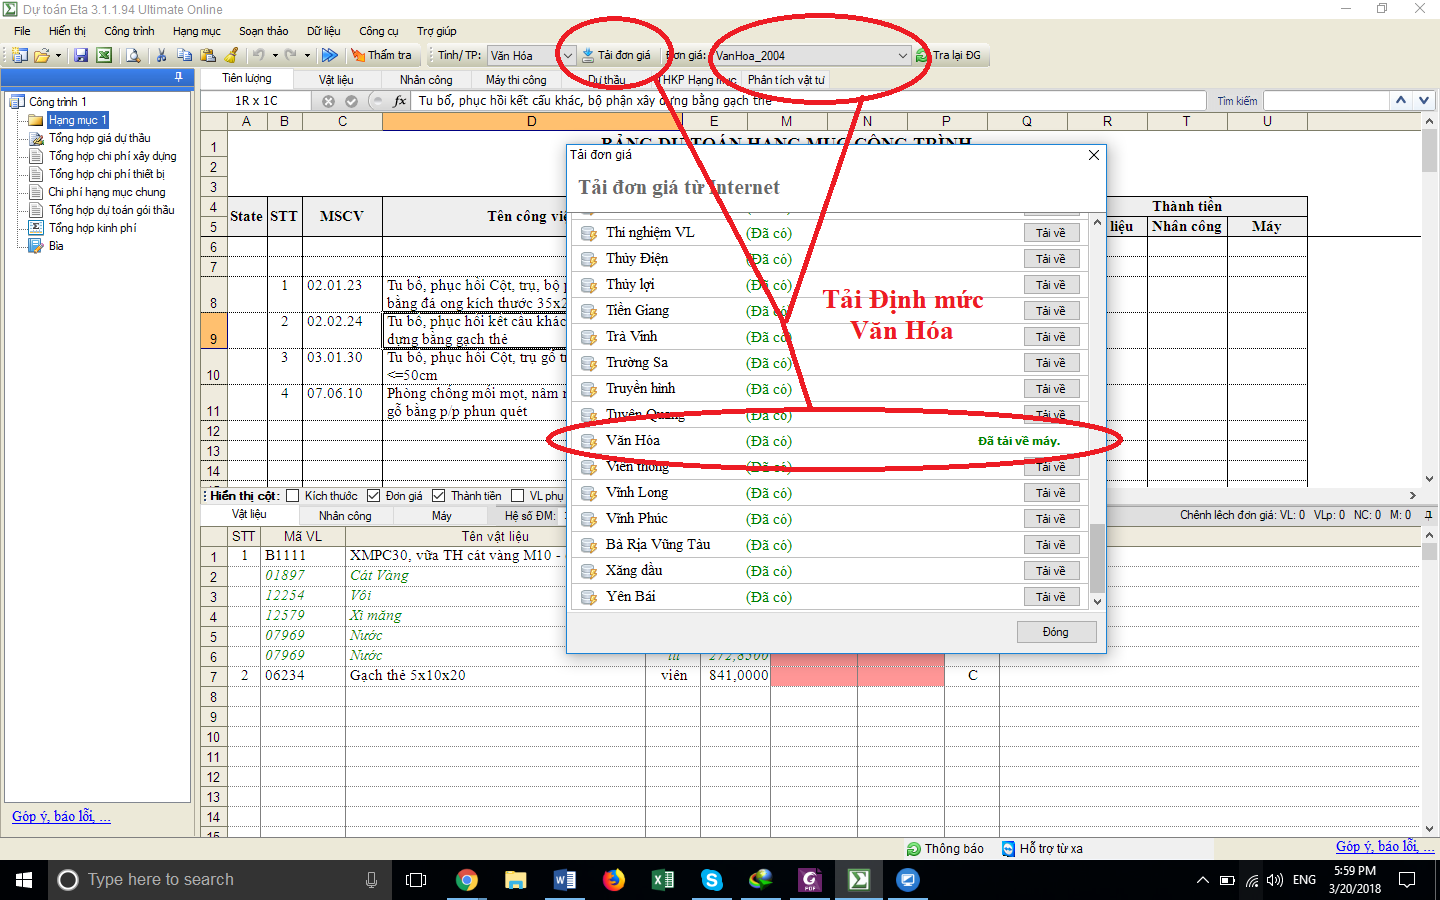Uncheck the Đơn giá column checkbox
This screenshot has height=900, width=1440.
[373, 496]
